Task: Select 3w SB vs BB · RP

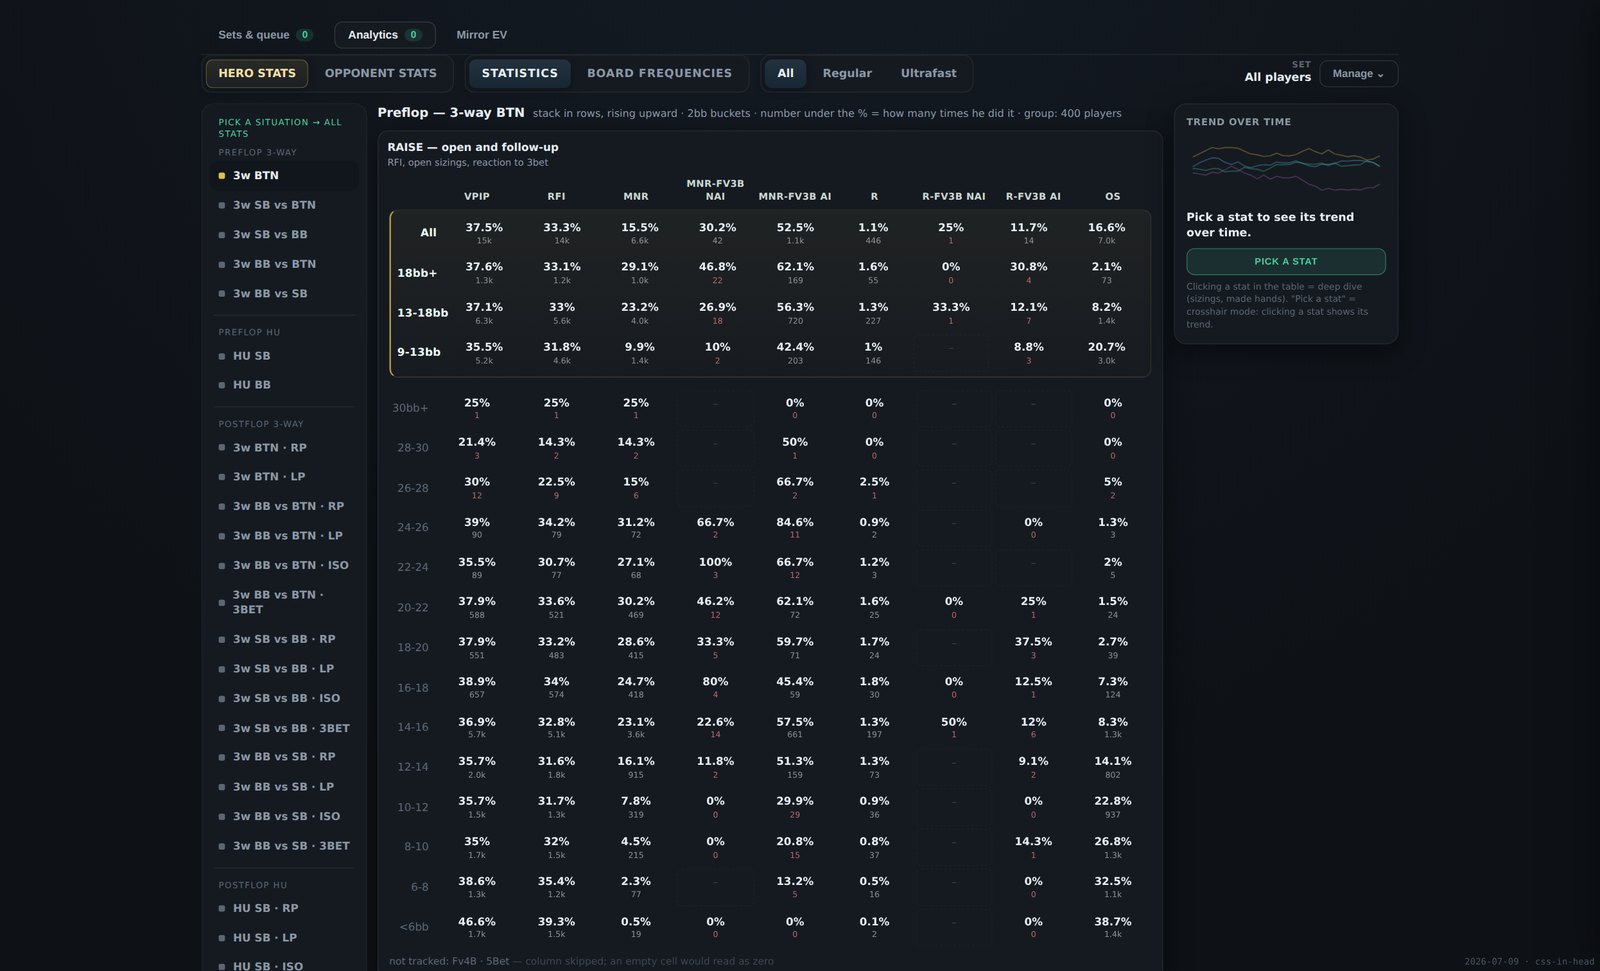Action: [x=285, y=639]
